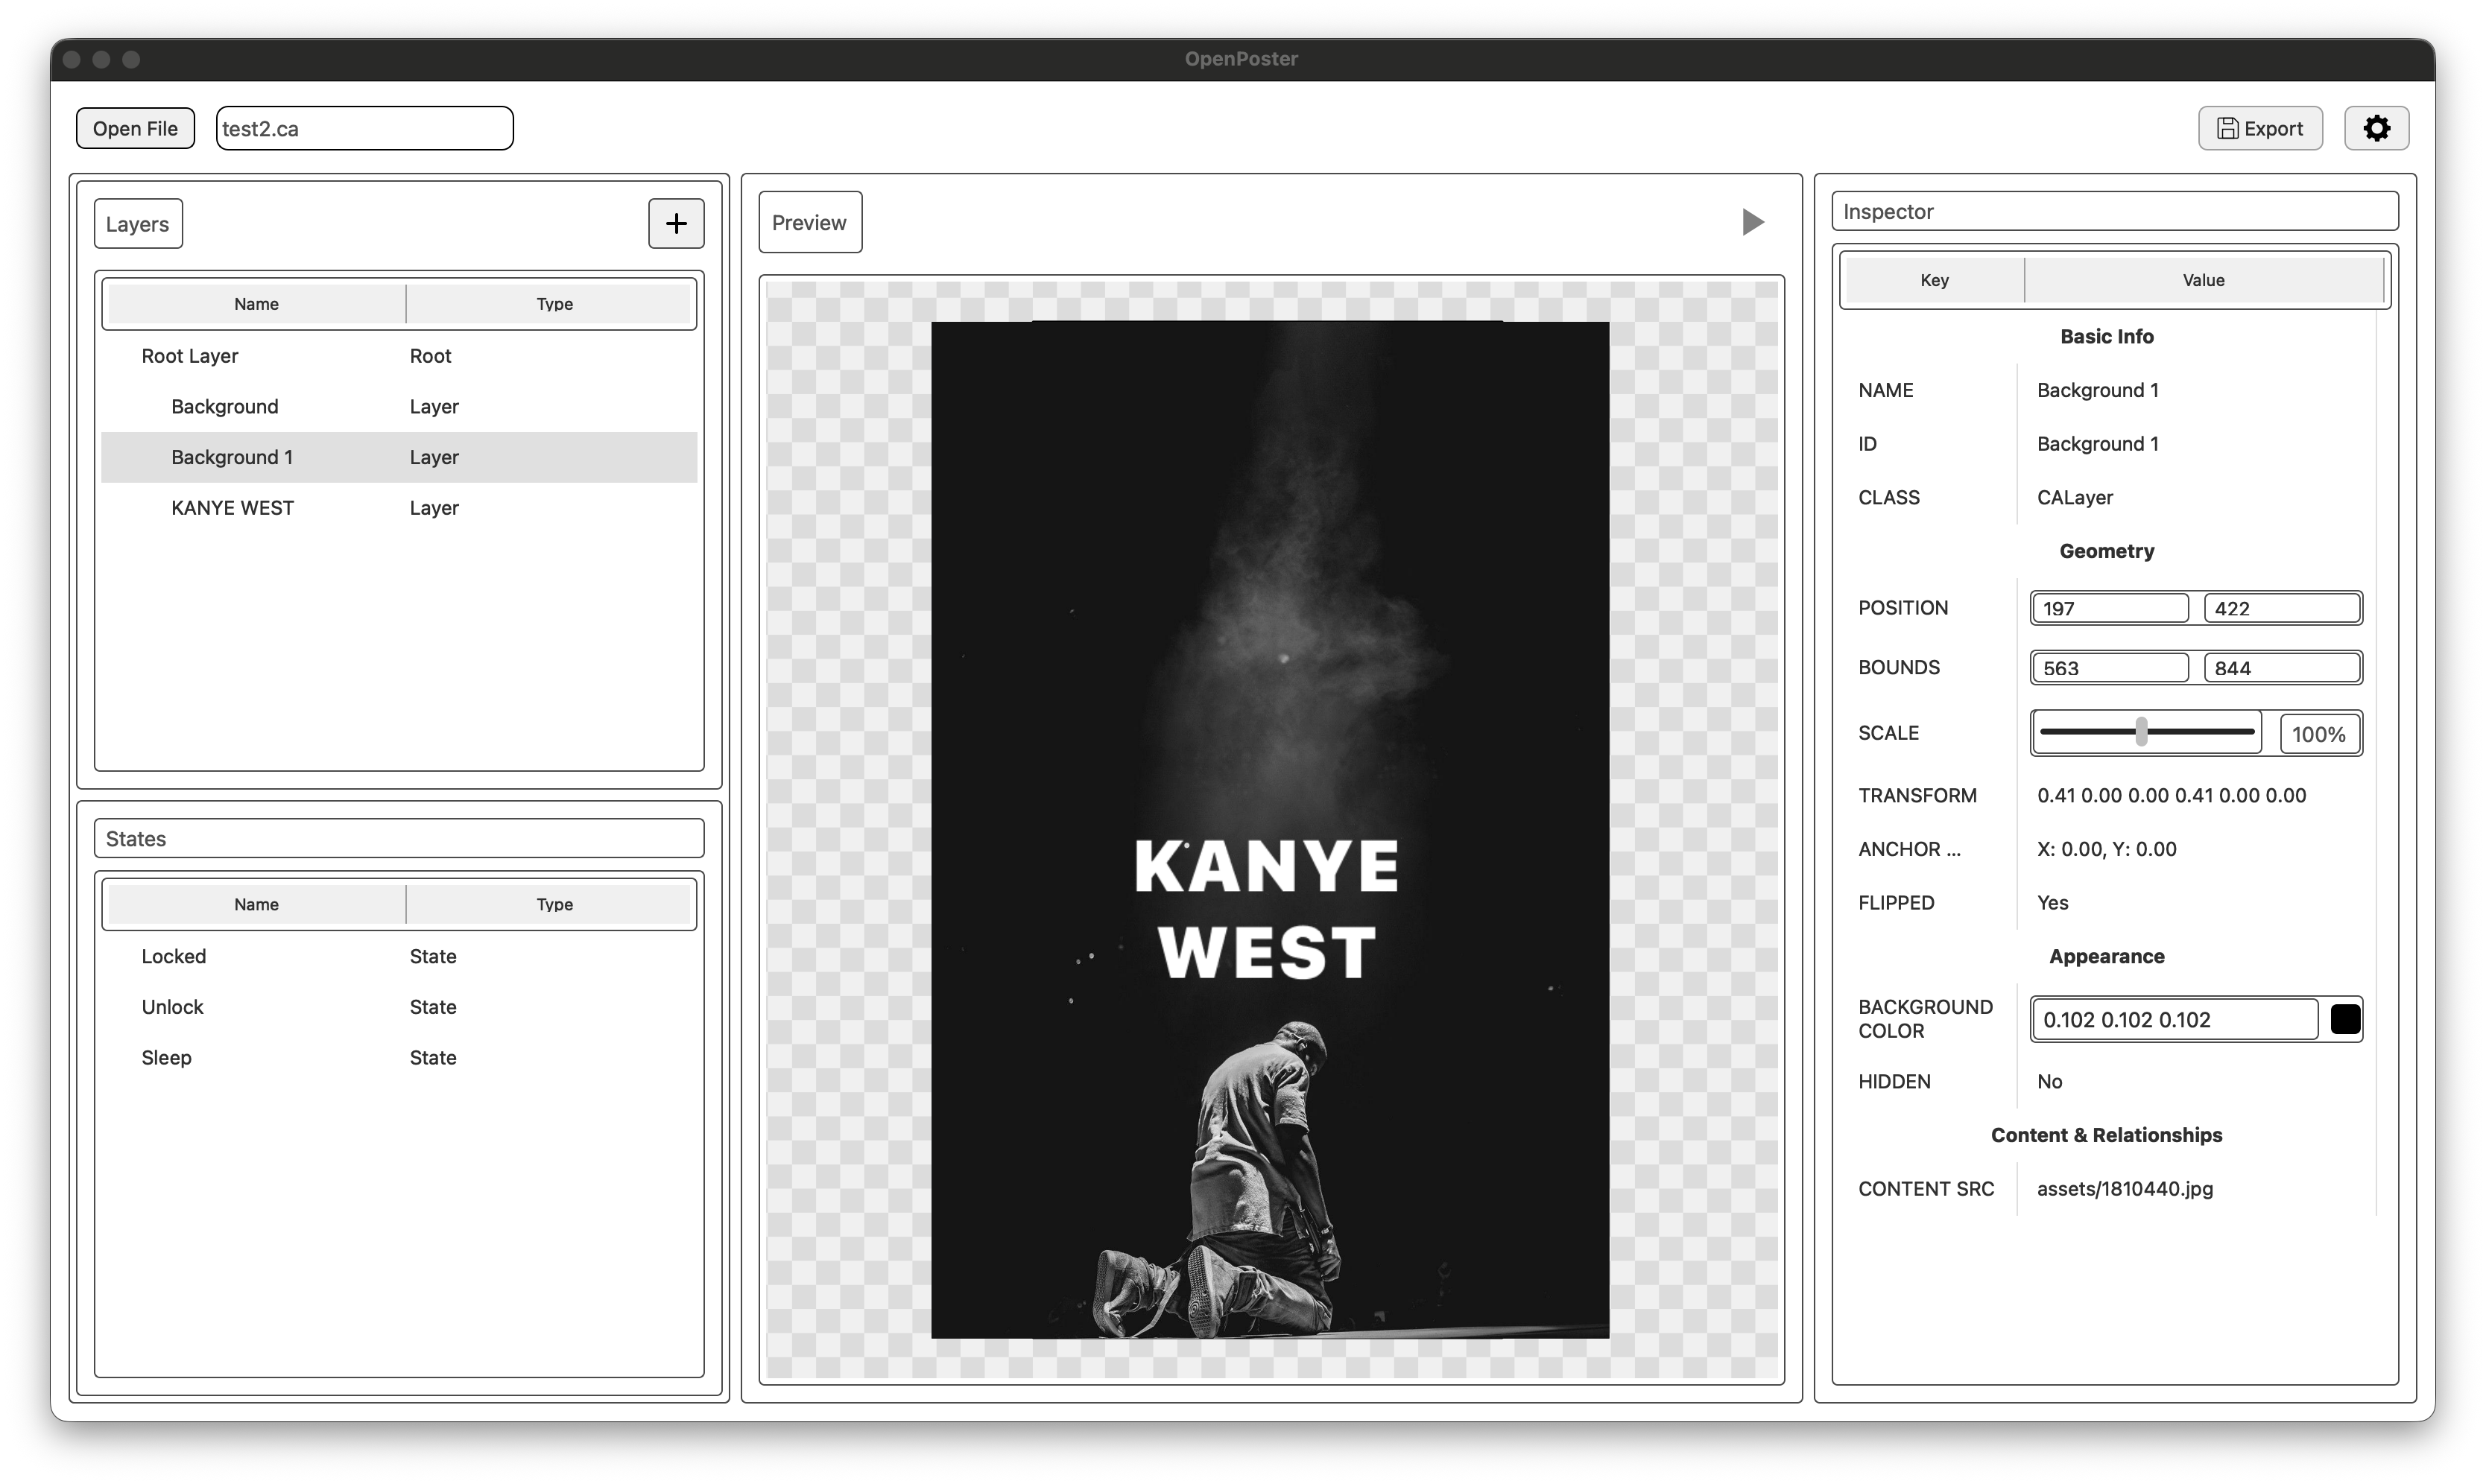Click the Export button
This screenshot has height=1484, width=2486.
pos(2260,128)
